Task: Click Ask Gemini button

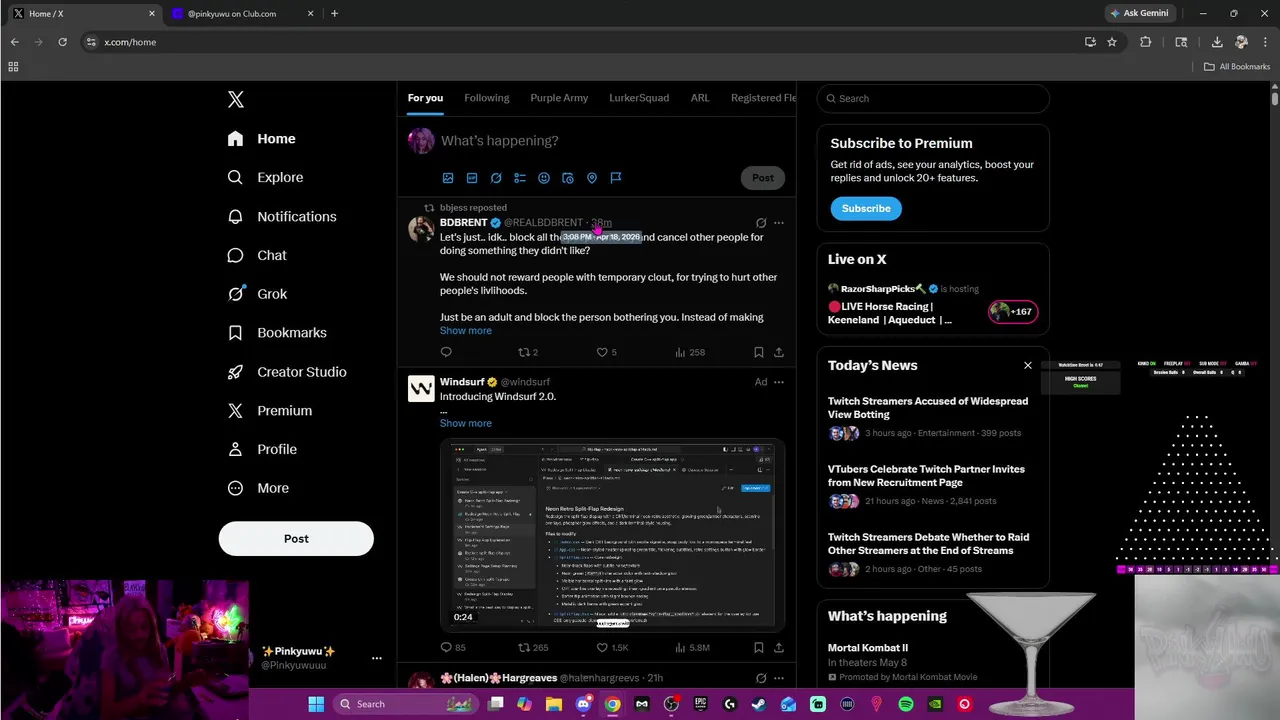Action: coord(1138,14)
